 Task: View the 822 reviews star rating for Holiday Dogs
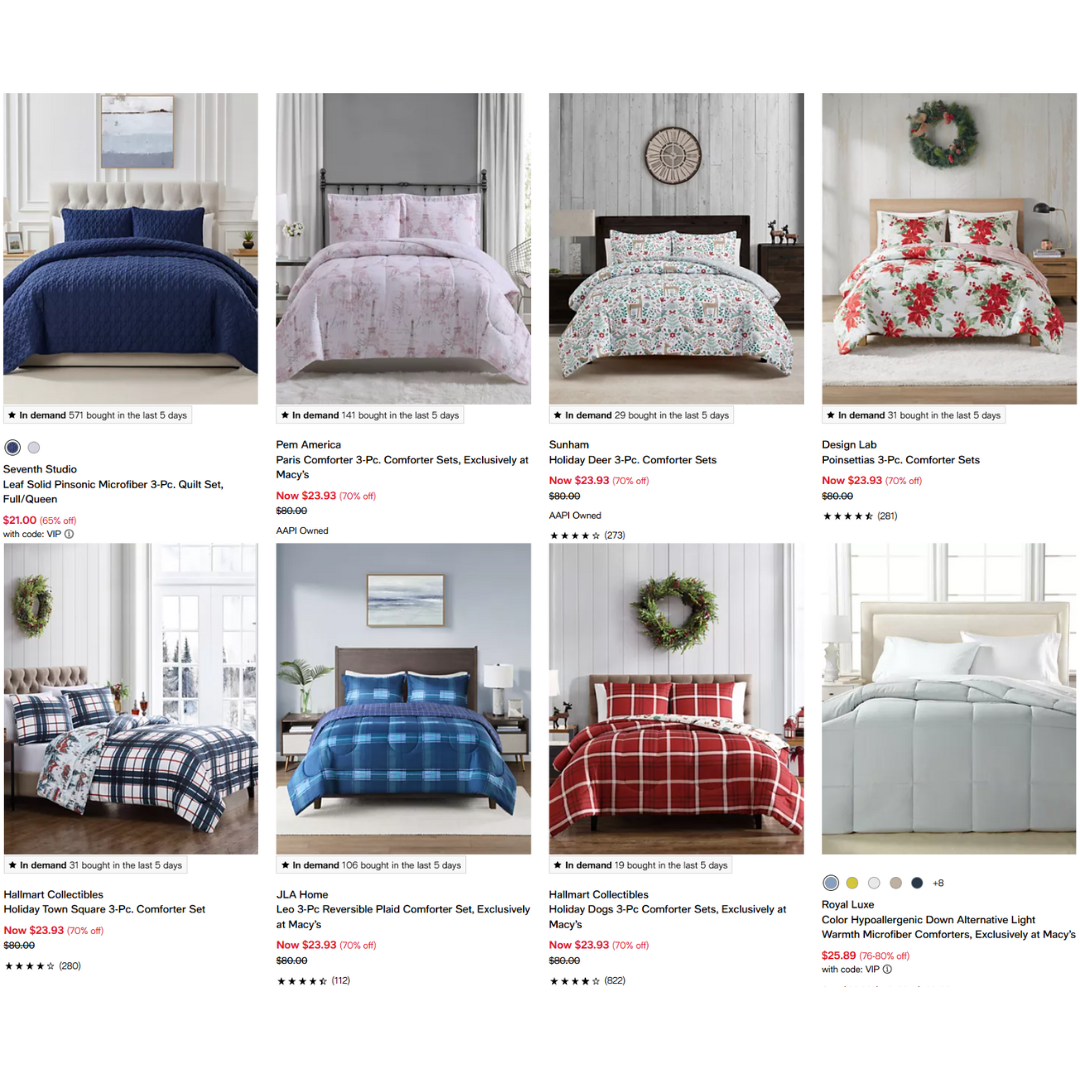pyautogui.click(x=588, y=981)
